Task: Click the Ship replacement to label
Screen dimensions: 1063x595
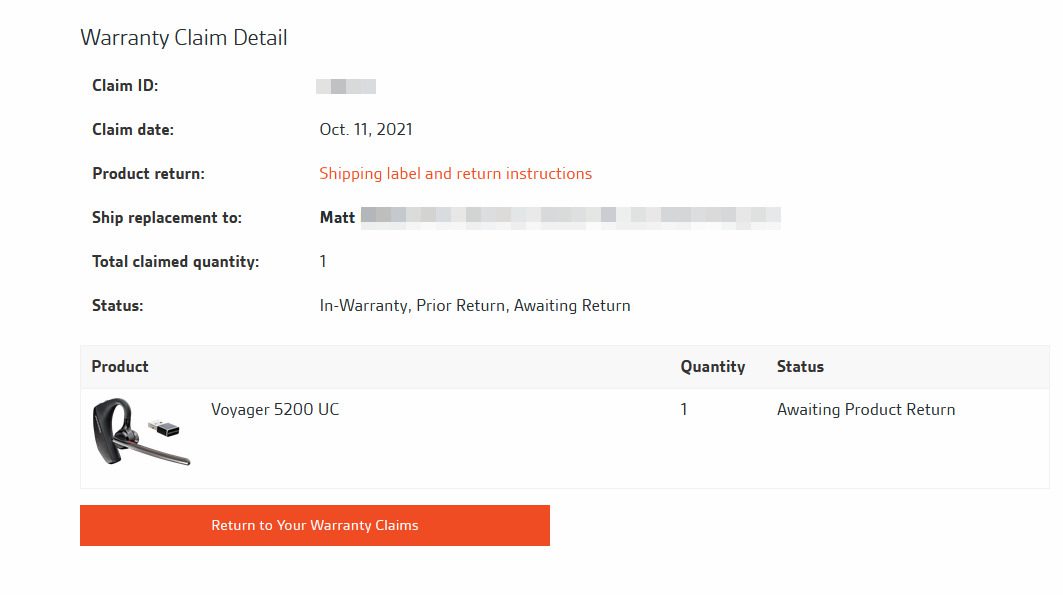Action: click(x=167, y=218)
